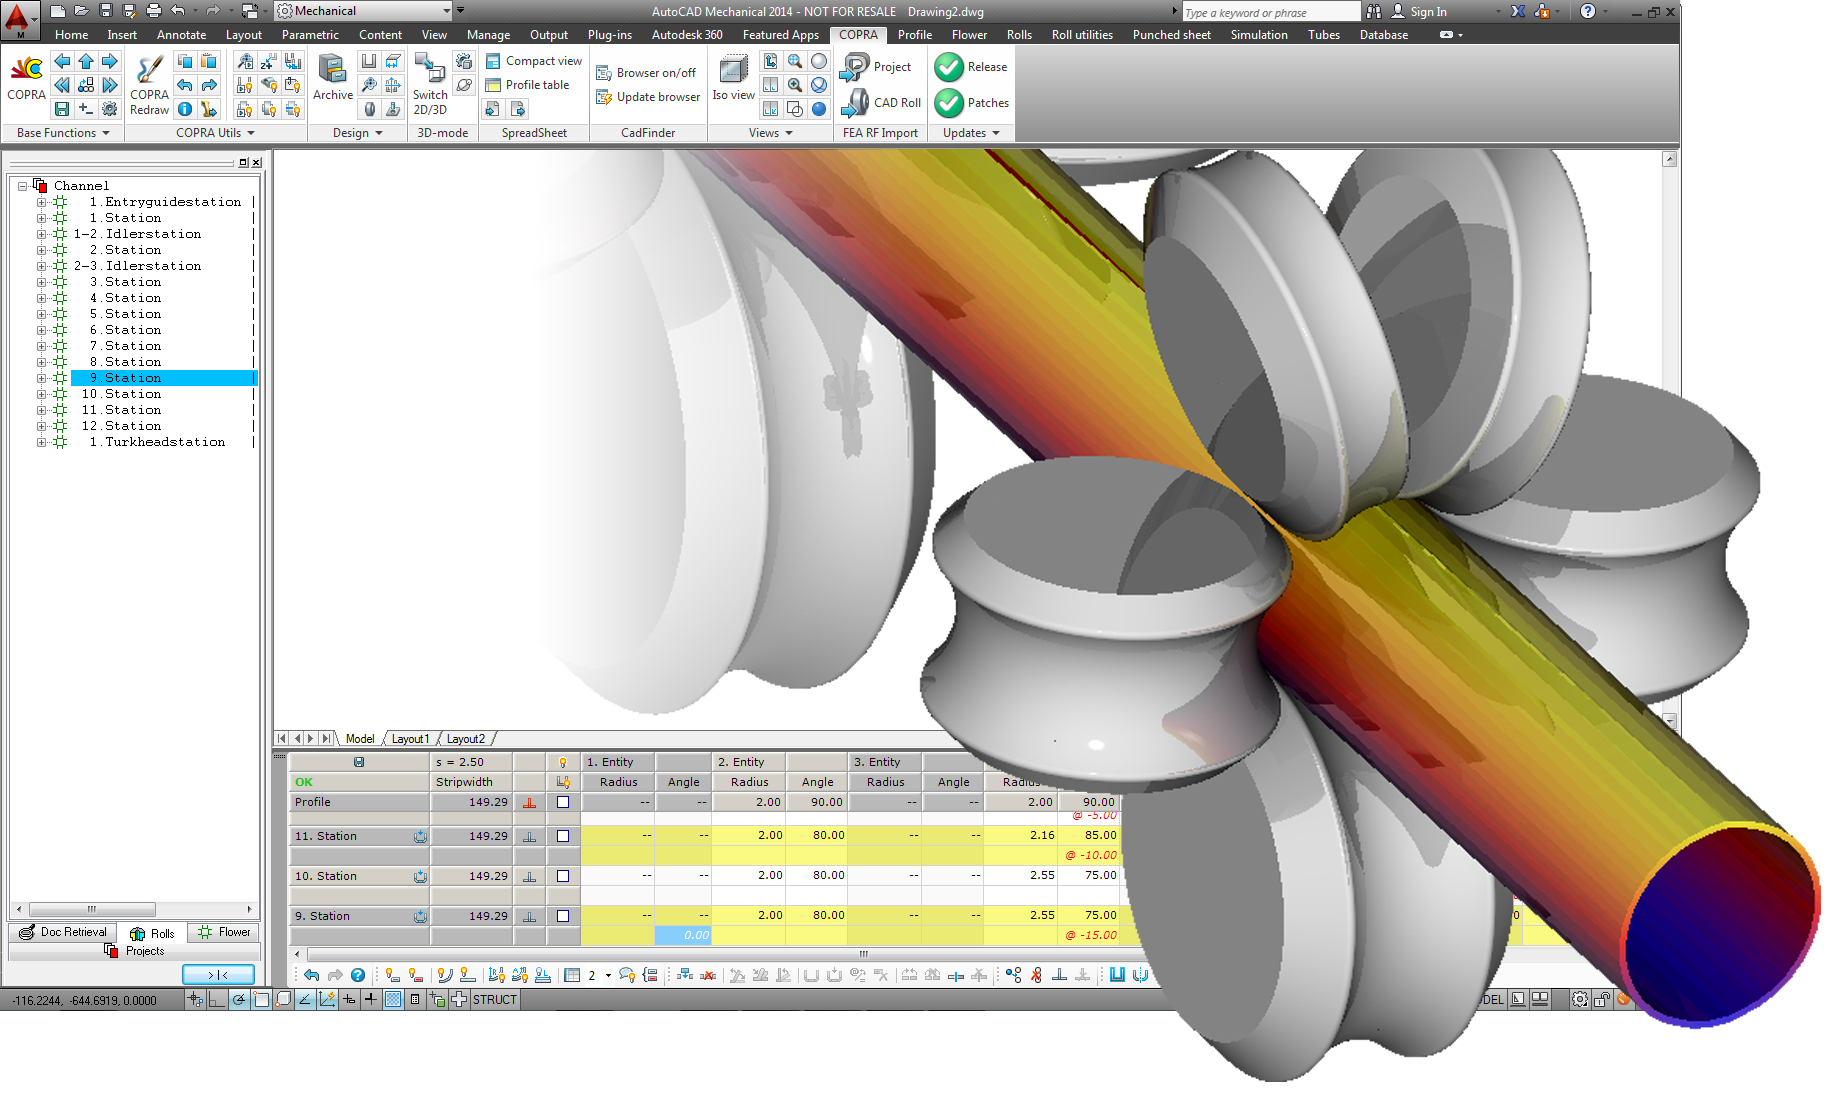This screenshot has width=1836, height=1098.
Task: Click the green Patches checkmark icon
Action: point(949,102)
